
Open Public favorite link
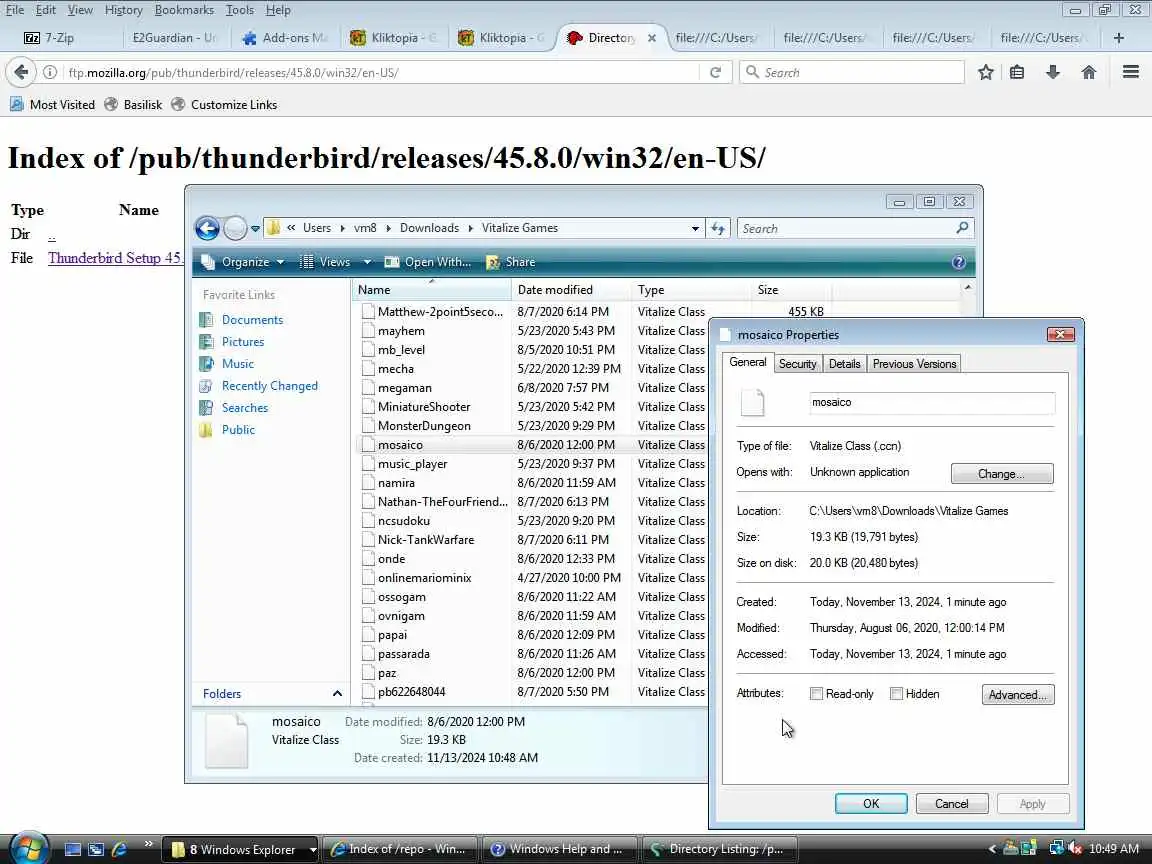[238, 430]
